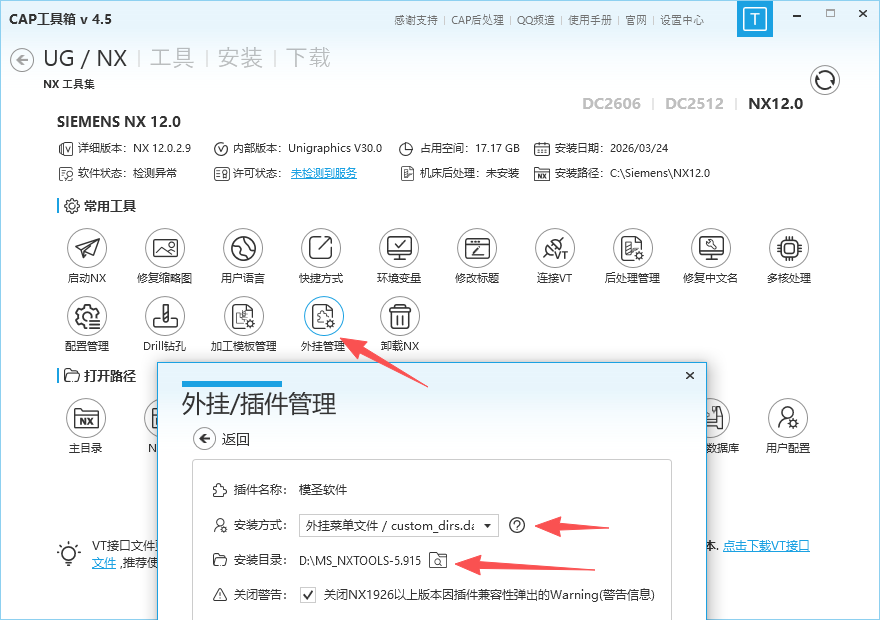Open the 环境变量 tool
The width and height of the screenshot is (880, 620).
coord(399,248)
